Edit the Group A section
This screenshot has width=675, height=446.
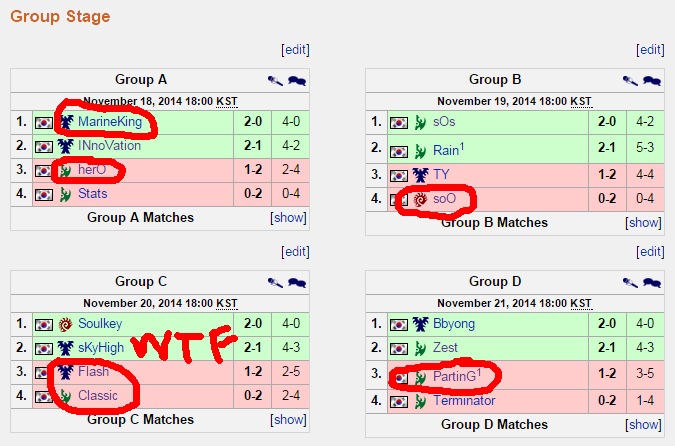[295, 49]
